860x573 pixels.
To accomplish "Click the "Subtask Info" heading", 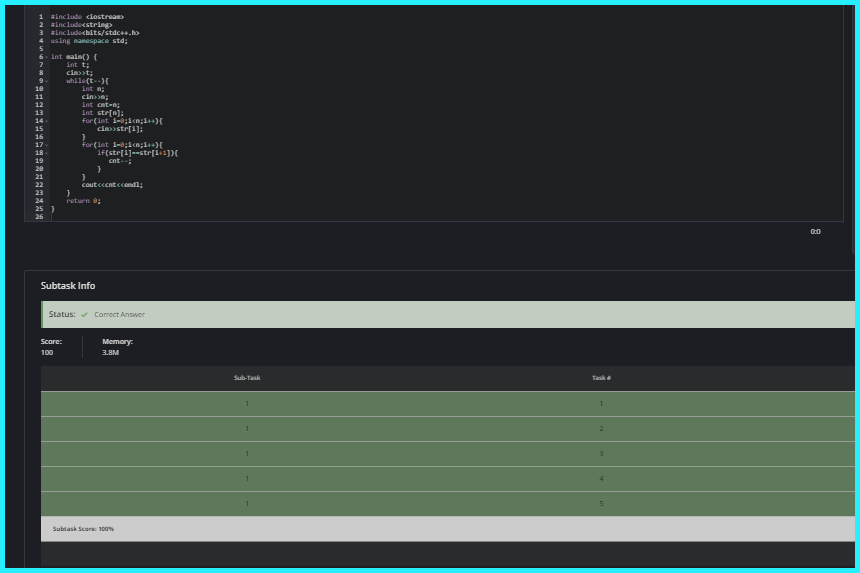I will click(68, 286).
